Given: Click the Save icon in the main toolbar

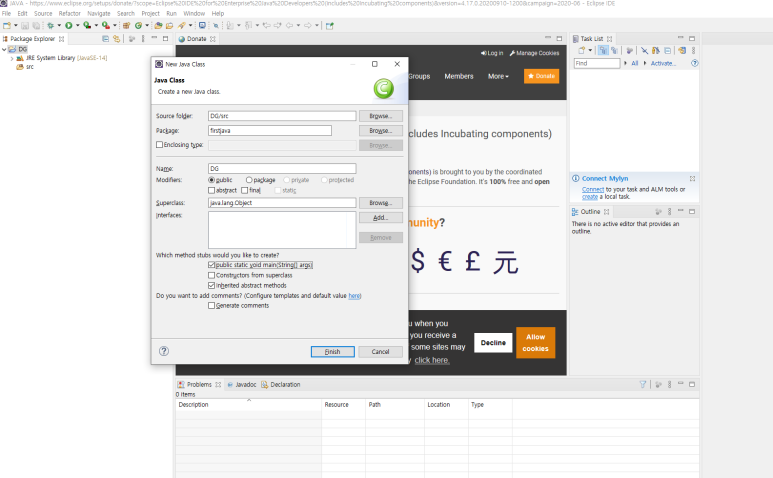Looking at the screenshot, I should click(x=25, y=26).
